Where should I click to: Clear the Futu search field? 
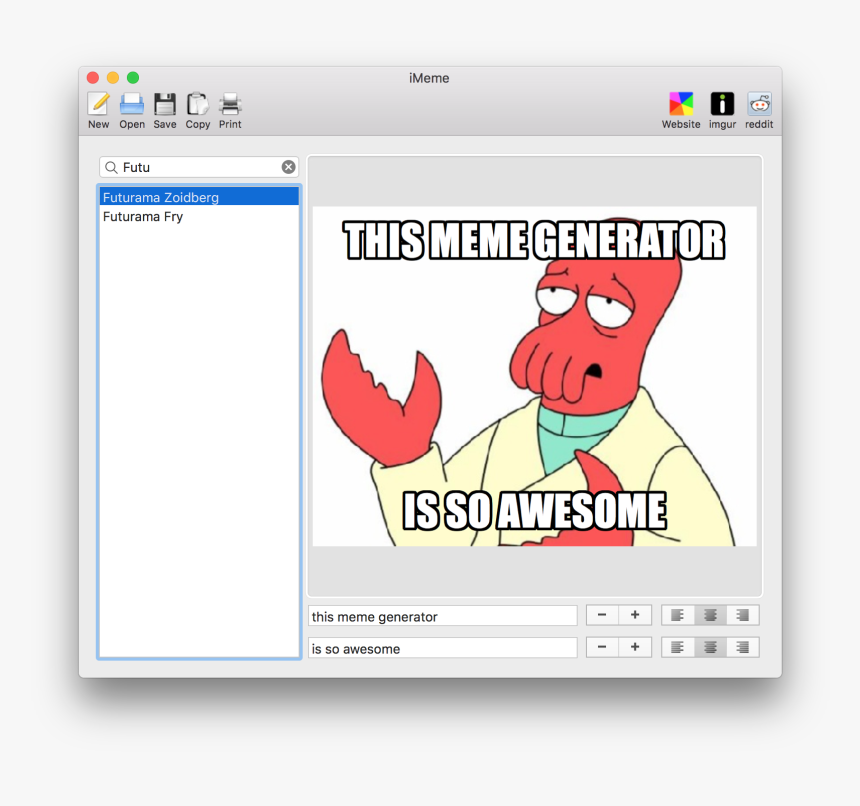pyautogui.click(x=288, y=167)
